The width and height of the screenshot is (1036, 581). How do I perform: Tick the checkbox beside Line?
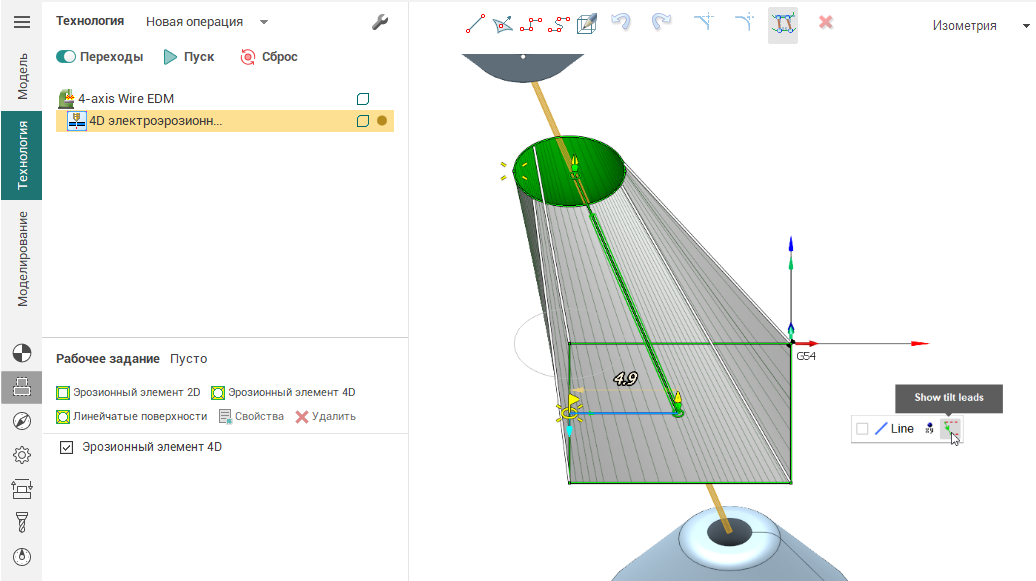[x=862, y=429]
